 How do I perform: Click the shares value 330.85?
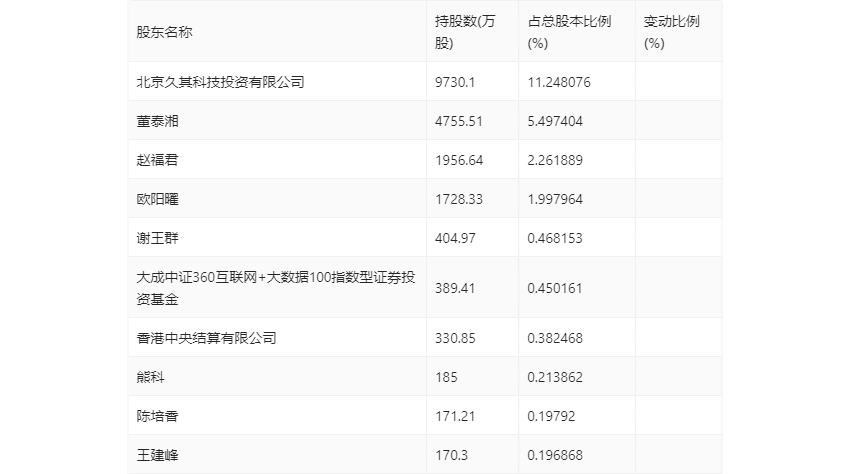(x=455, y=338)
